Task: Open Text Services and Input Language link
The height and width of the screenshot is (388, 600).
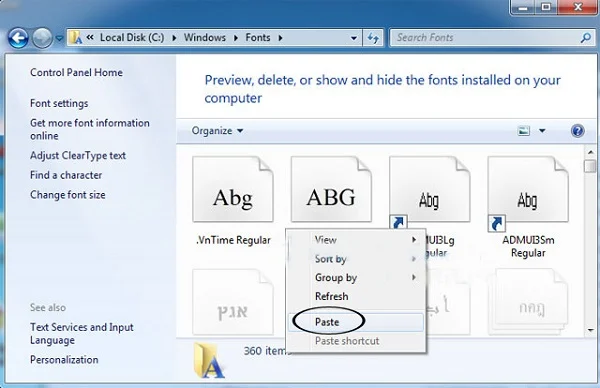Action: click(x=82, y=334)
